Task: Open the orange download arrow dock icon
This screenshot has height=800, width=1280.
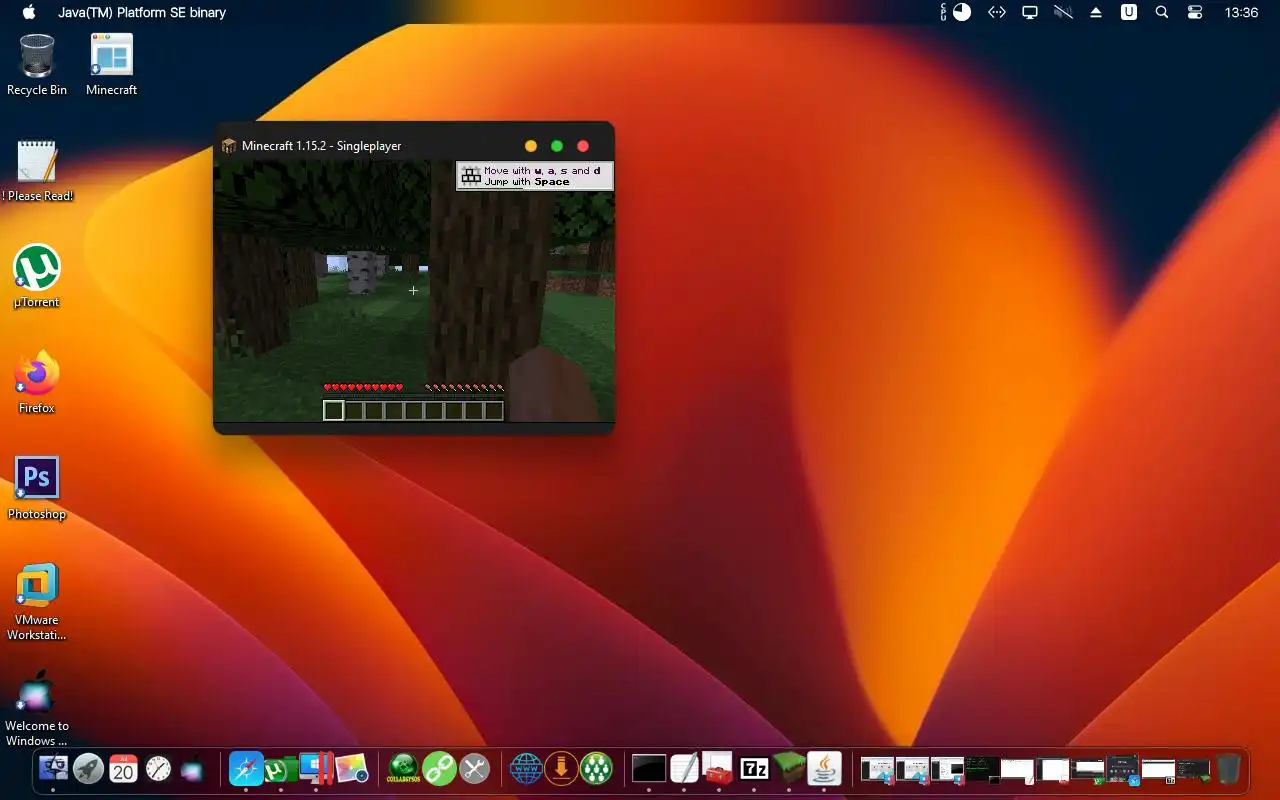Action: (x=561, y=768)
